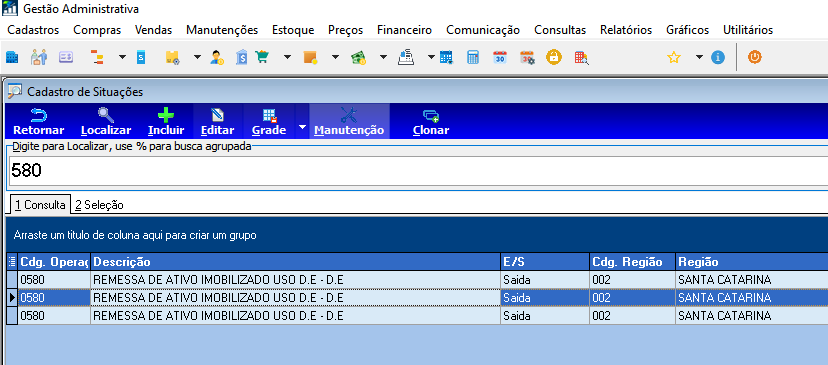Click the Descrição column header

(x=295, y=262)
